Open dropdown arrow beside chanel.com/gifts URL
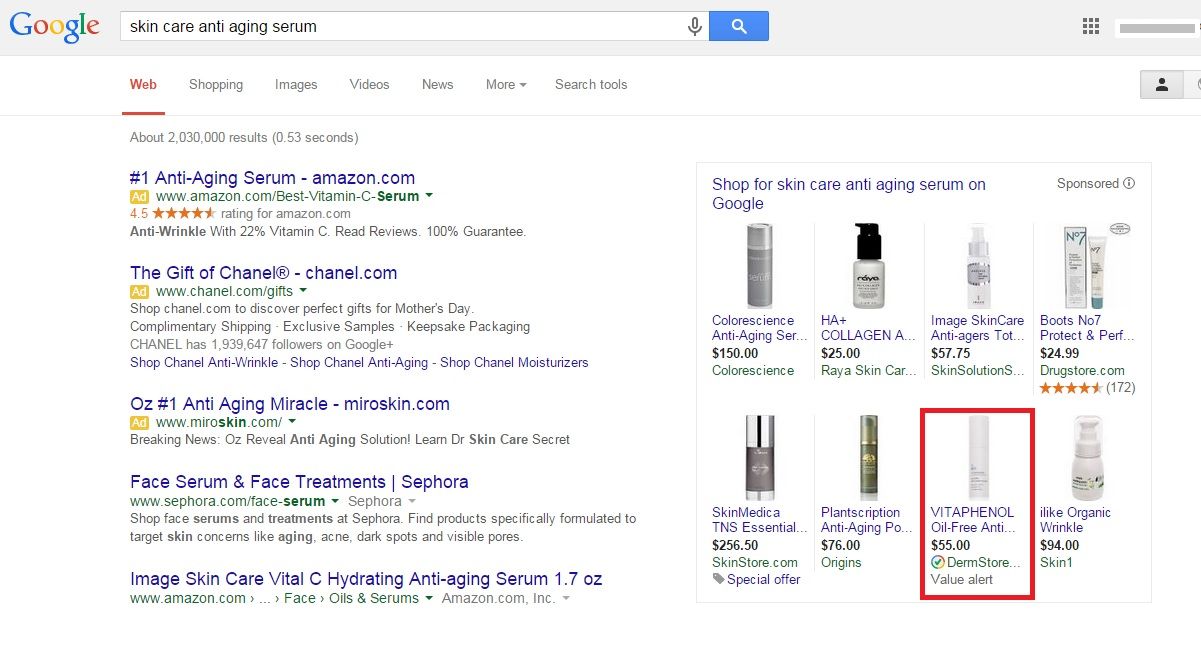 [x=304, y=291]
